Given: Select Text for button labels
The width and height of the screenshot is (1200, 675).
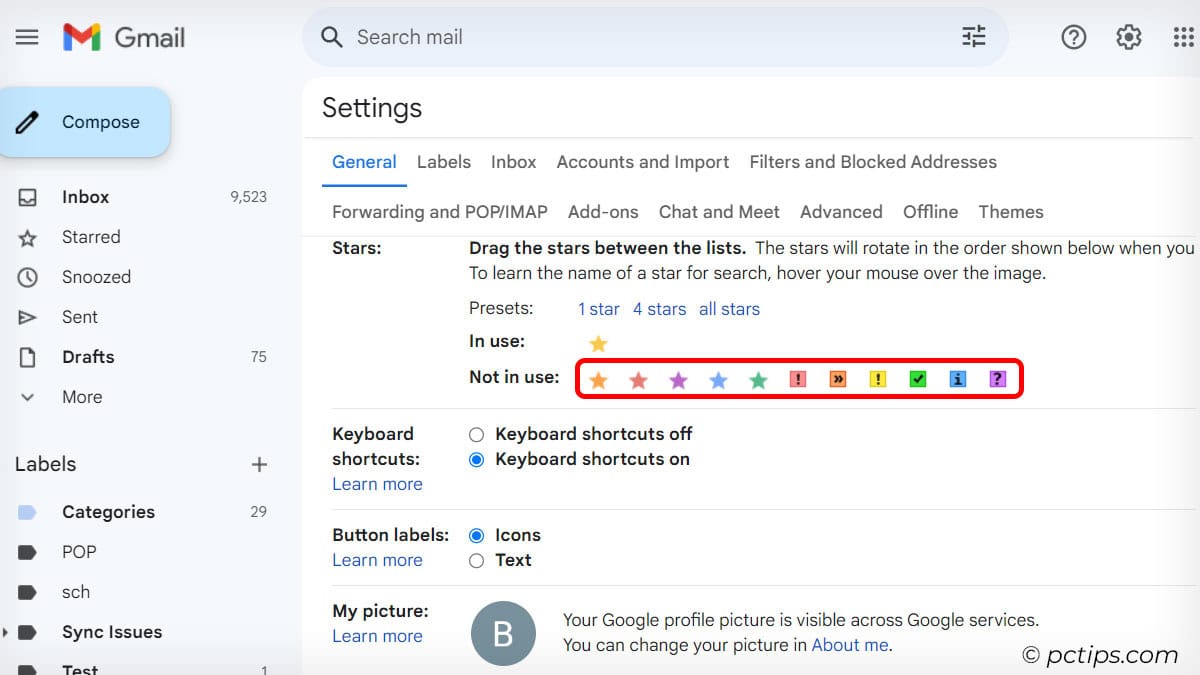Looking at the screenshot, I should (477, 560).
